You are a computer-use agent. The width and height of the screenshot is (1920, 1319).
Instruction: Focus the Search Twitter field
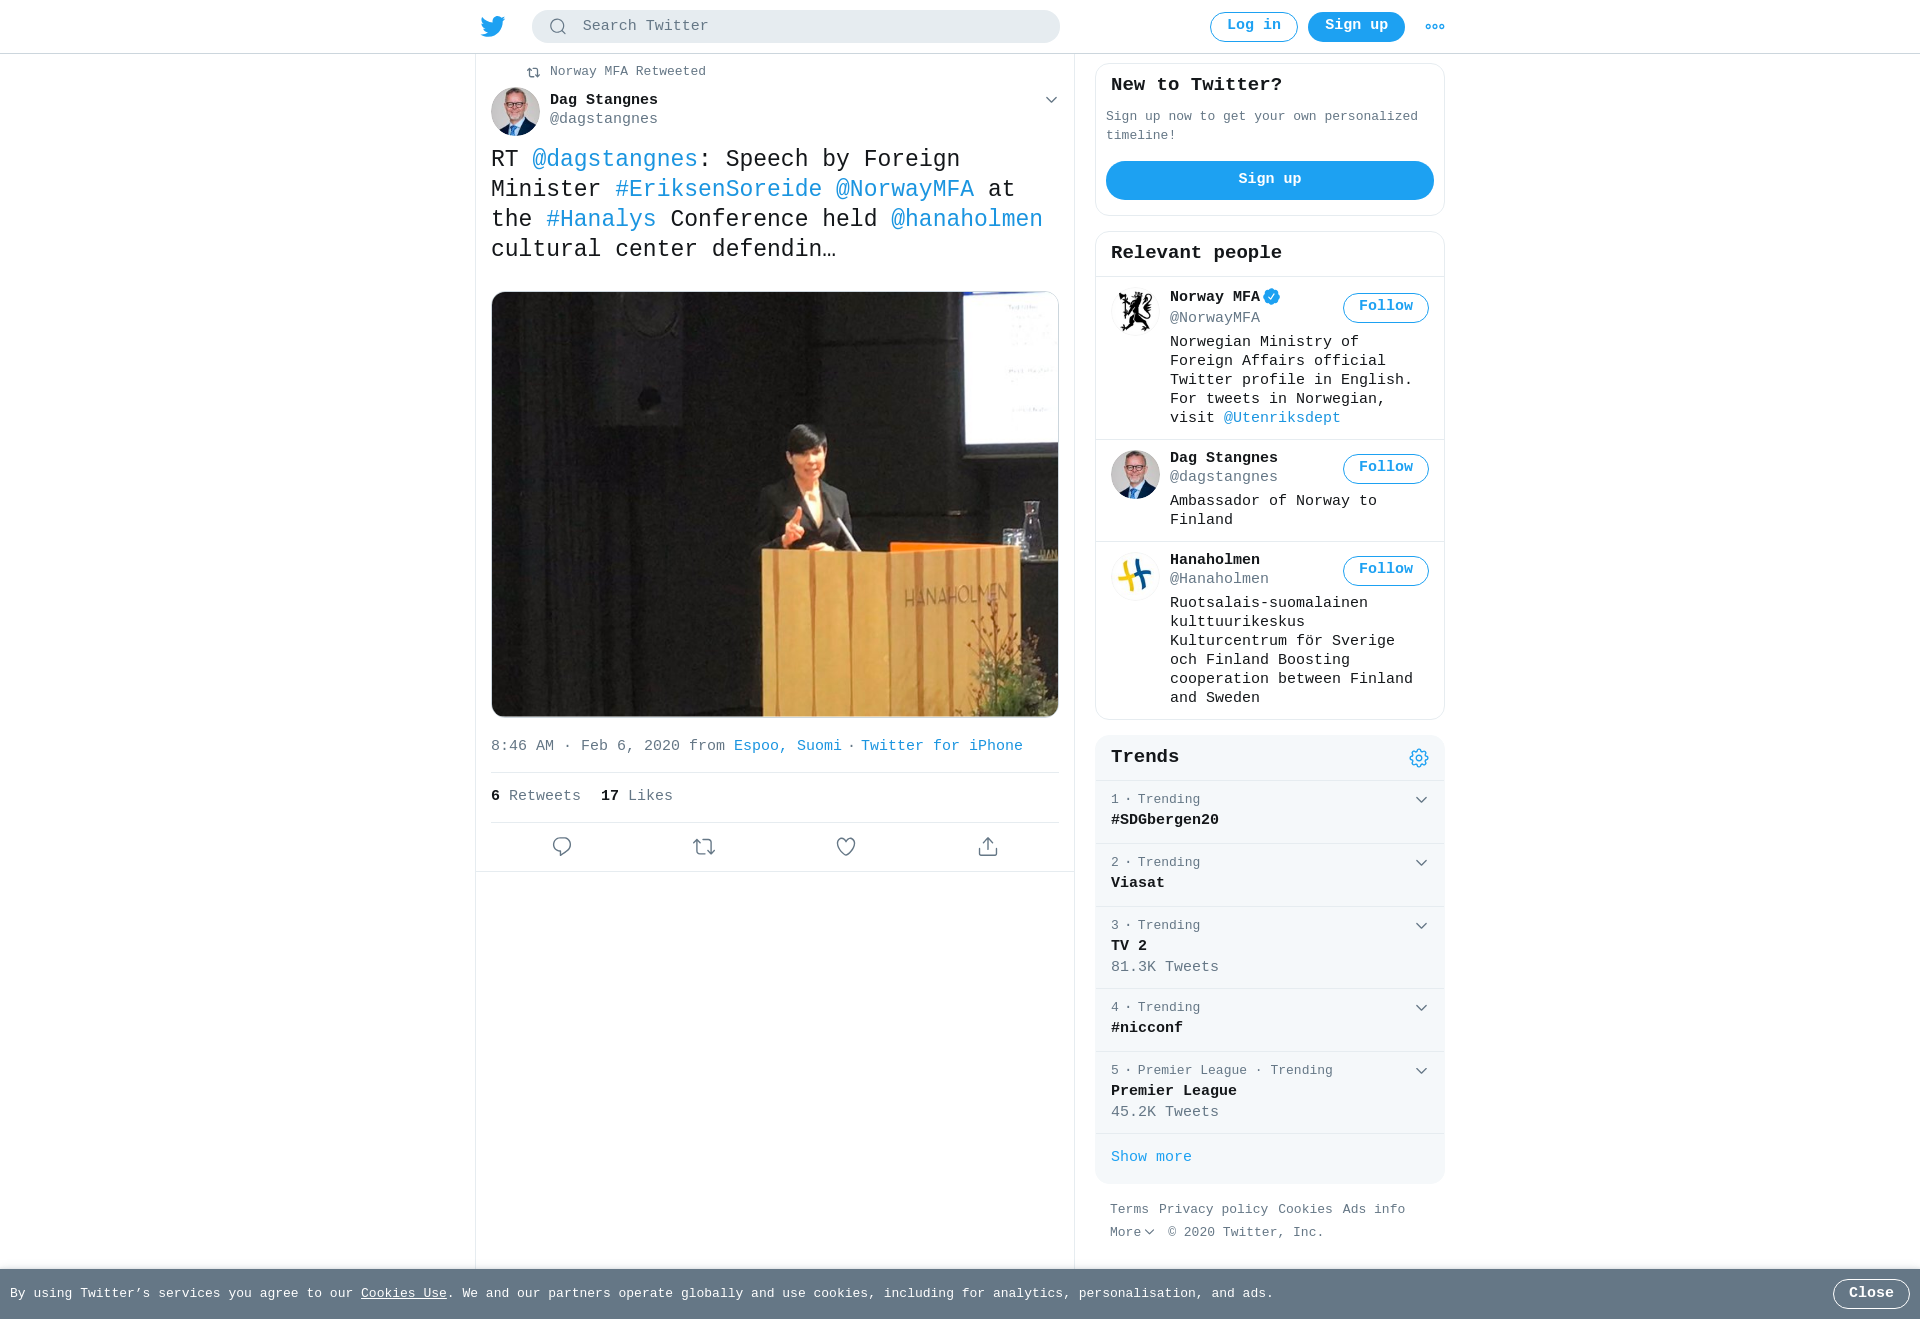[796, 27]
